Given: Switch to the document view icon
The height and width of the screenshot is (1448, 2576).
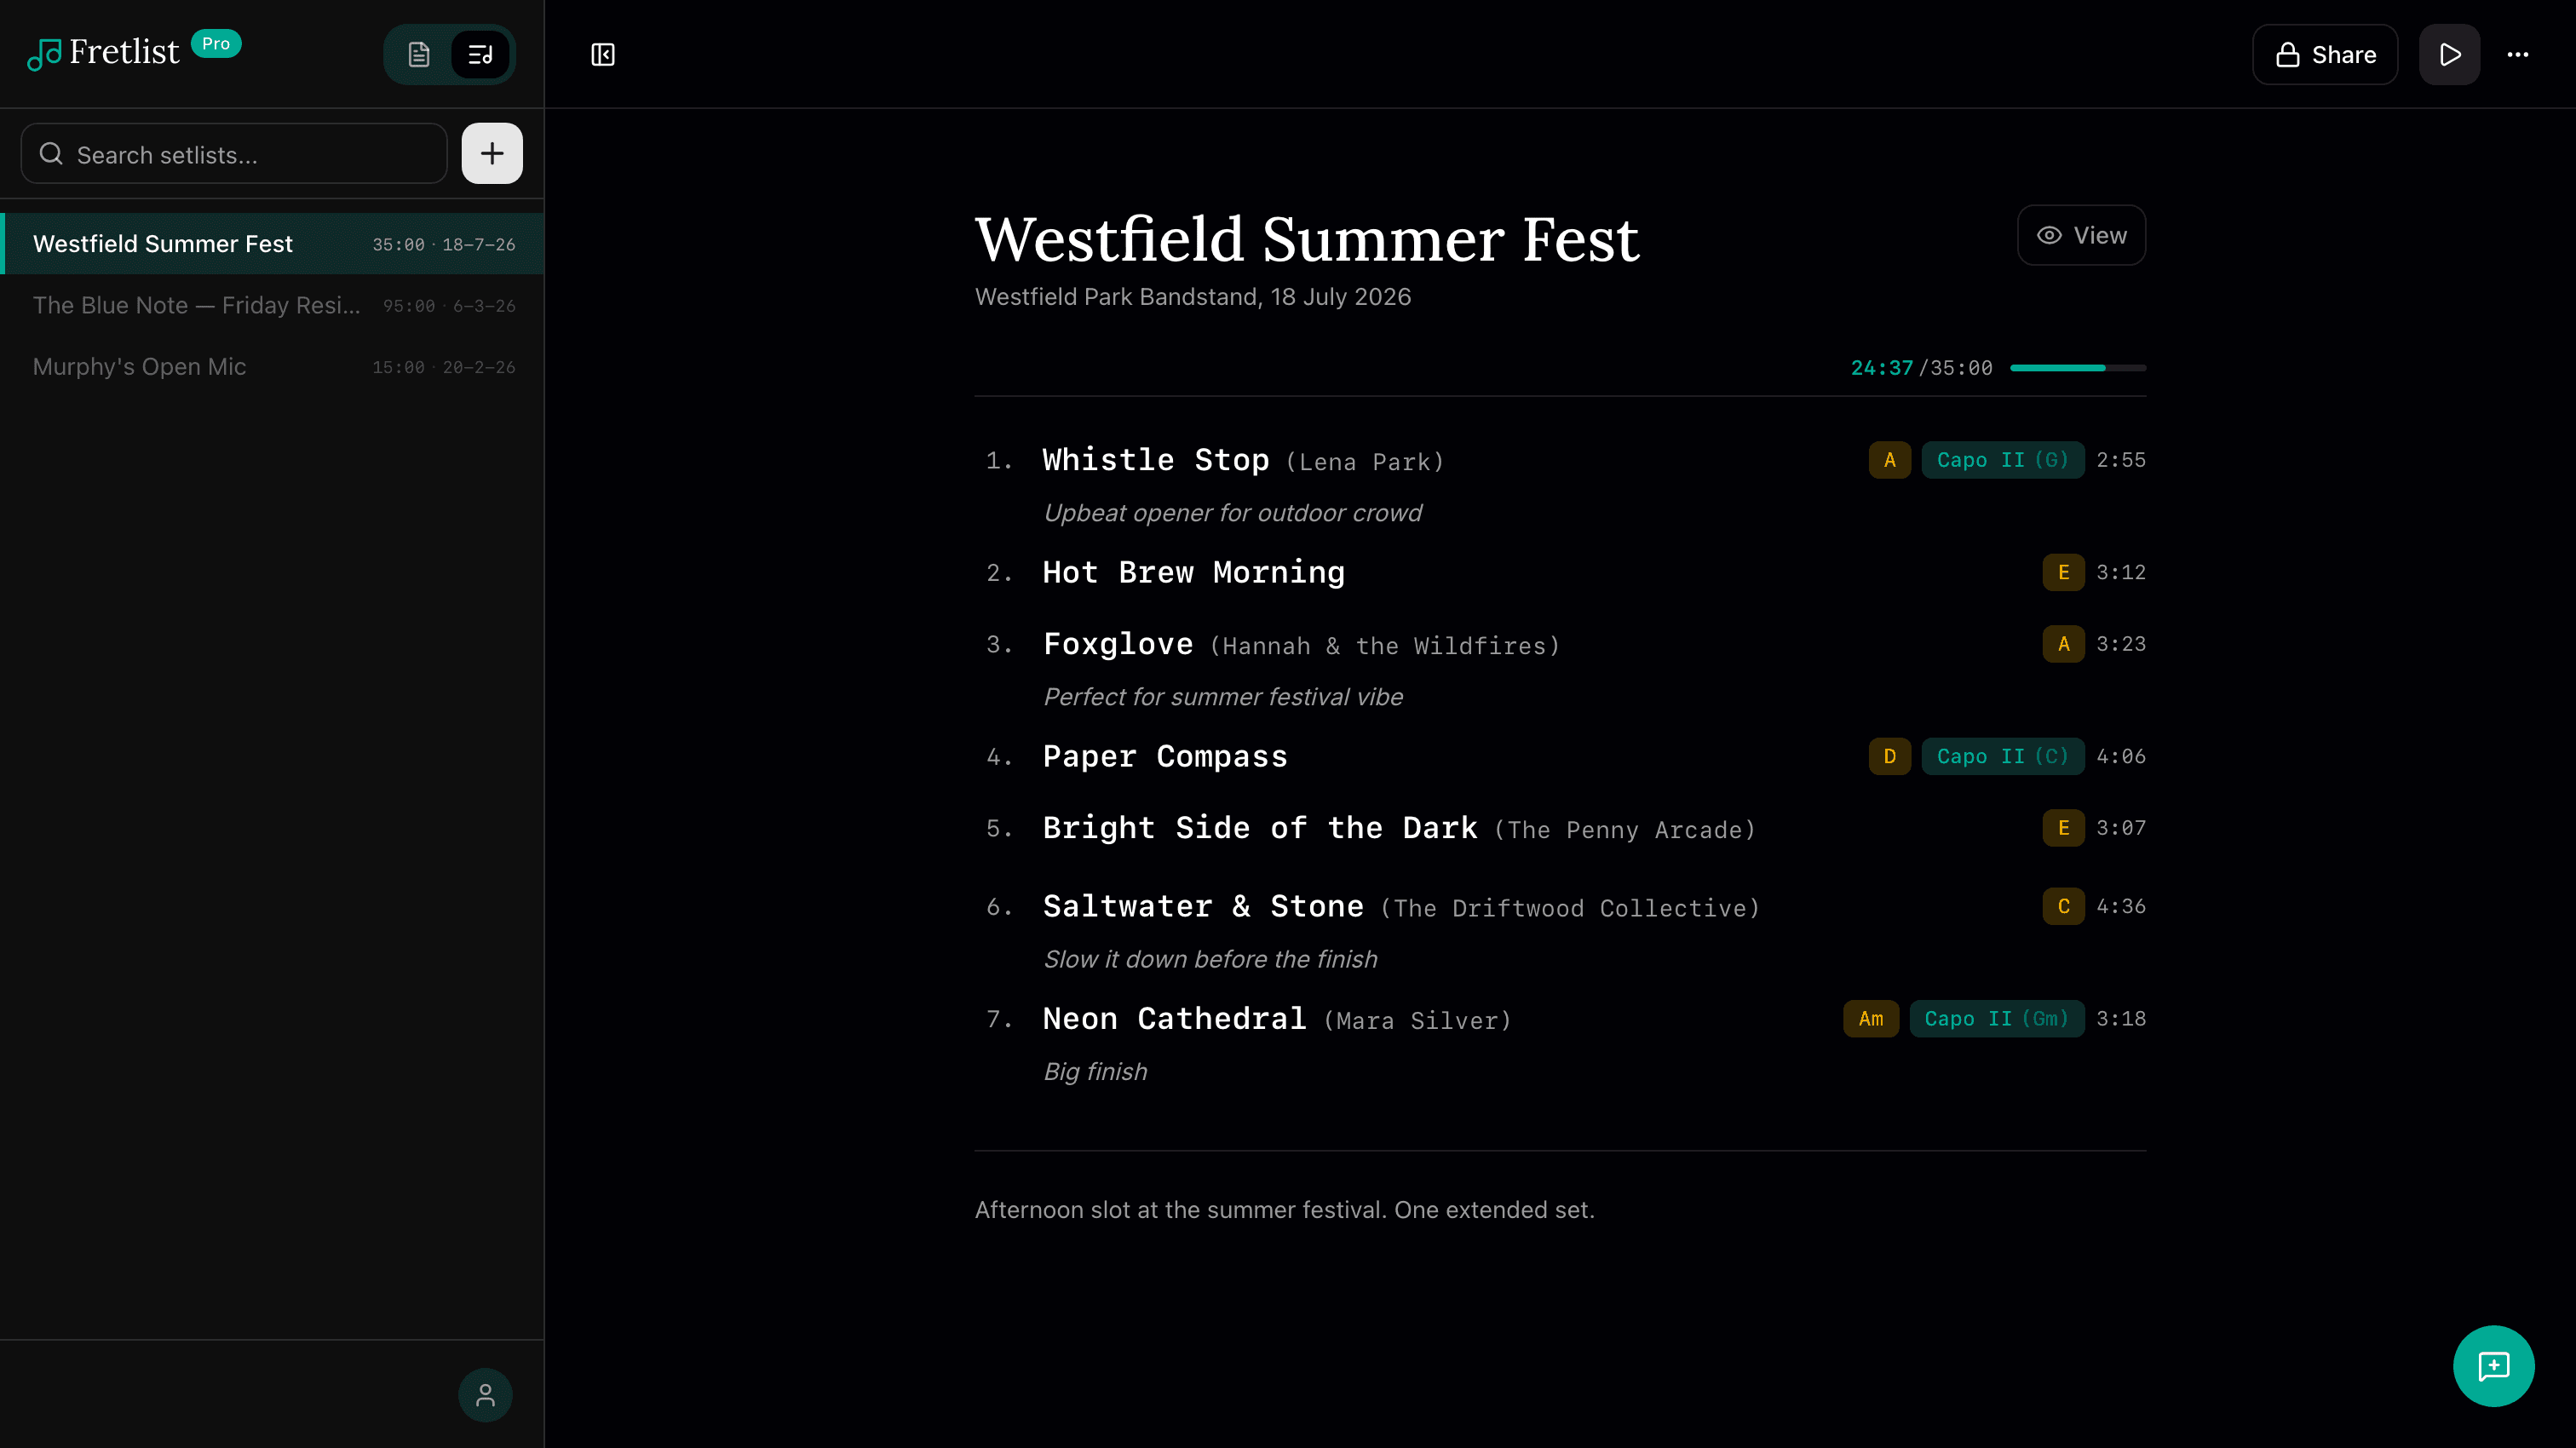Looking at the screenshot, I should [x=419, y=54].
